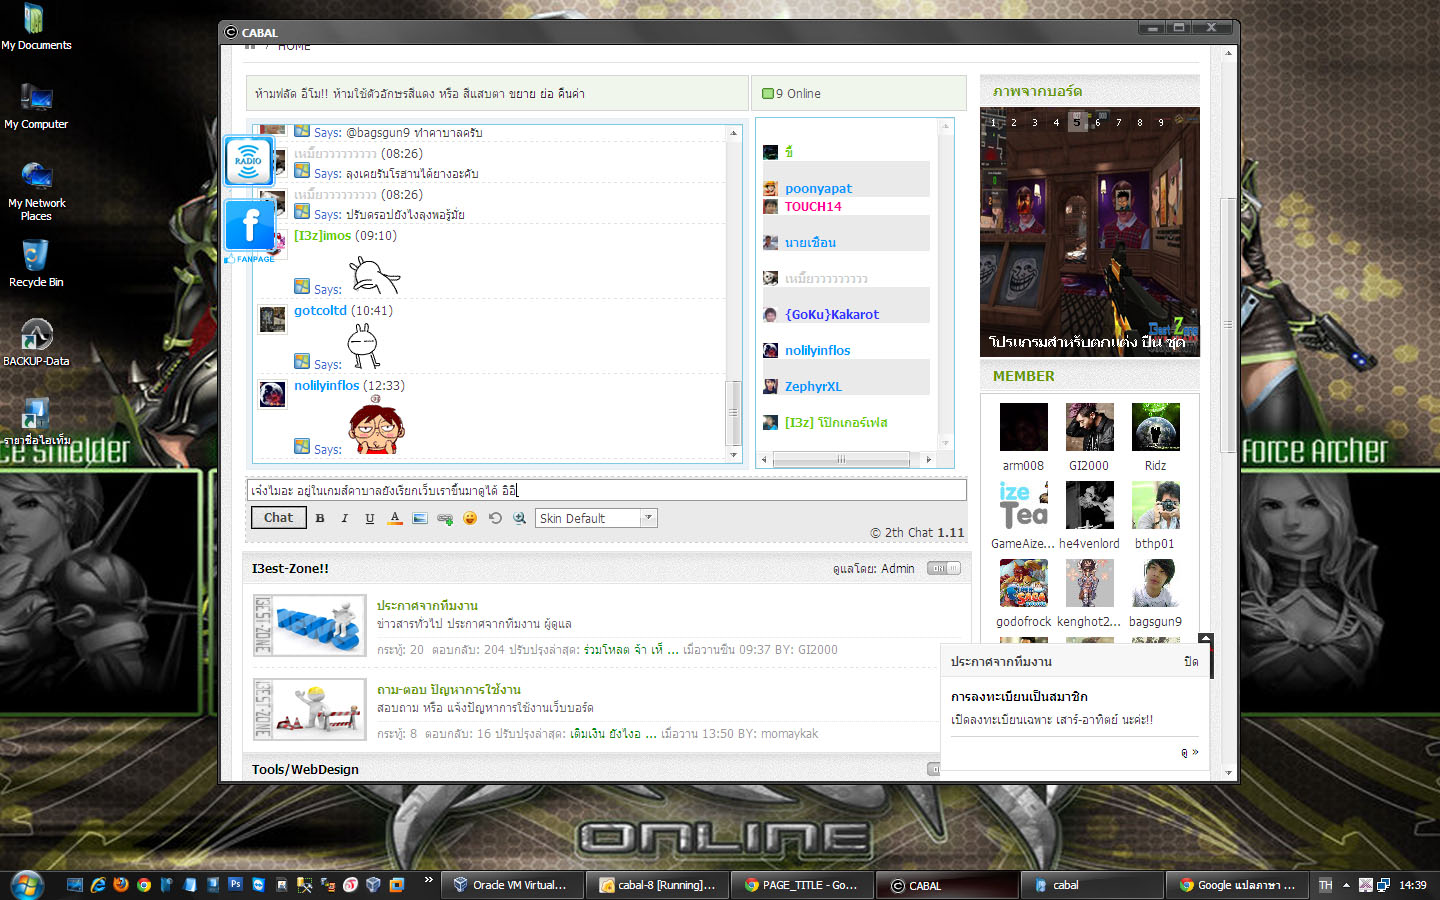
Task: Open the emoticon smiley picker
Action: (x=470, y=518)
